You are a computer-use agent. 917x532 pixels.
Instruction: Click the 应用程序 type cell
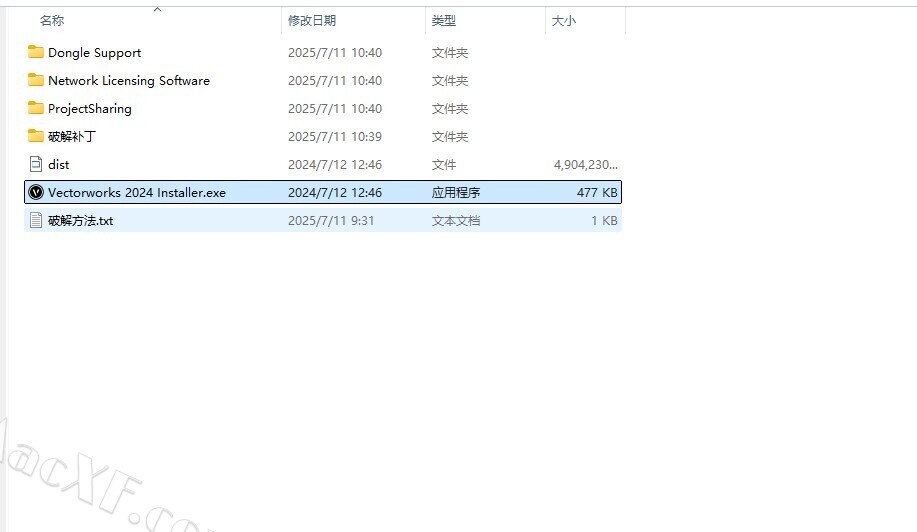tap(456, 192)
